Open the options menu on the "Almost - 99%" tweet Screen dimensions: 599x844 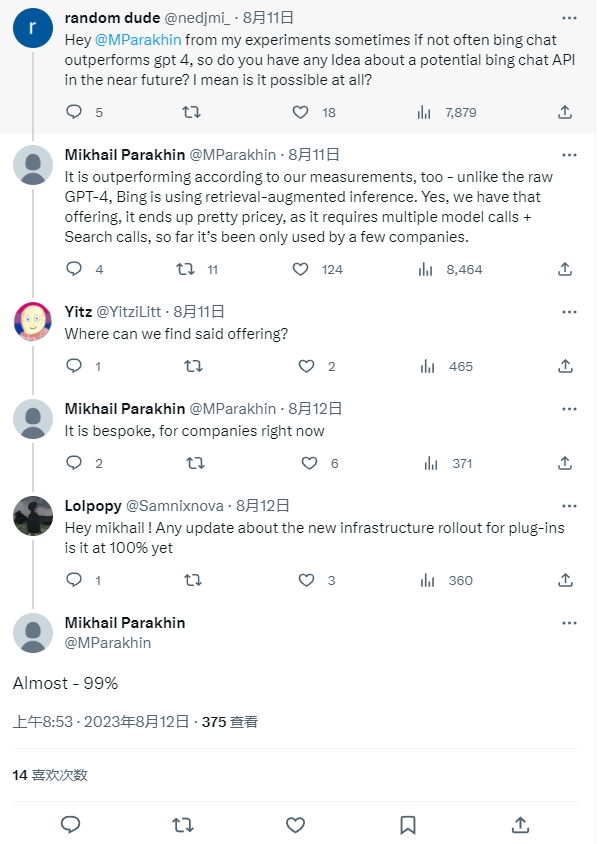click(x=570, y=622)
